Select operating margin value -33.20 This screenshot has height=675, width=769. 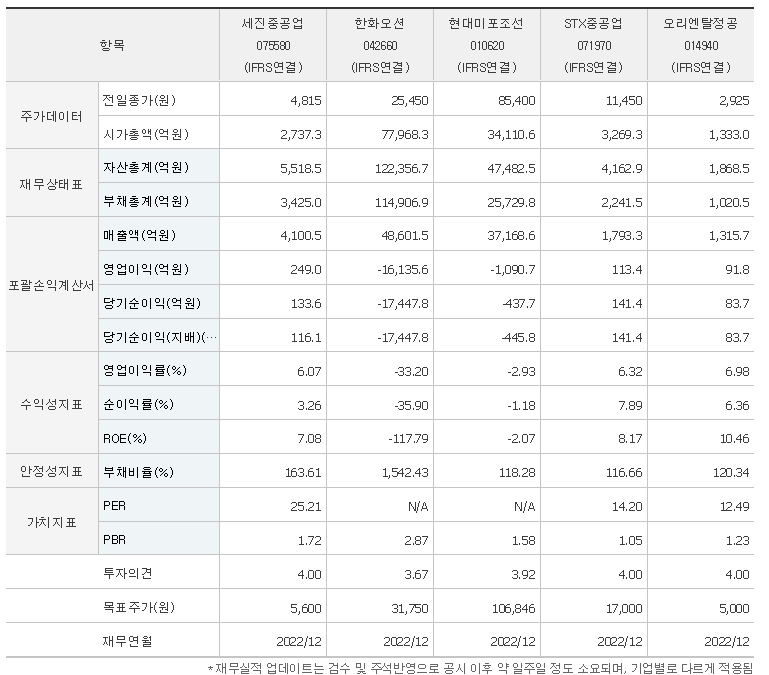(411, 371)
